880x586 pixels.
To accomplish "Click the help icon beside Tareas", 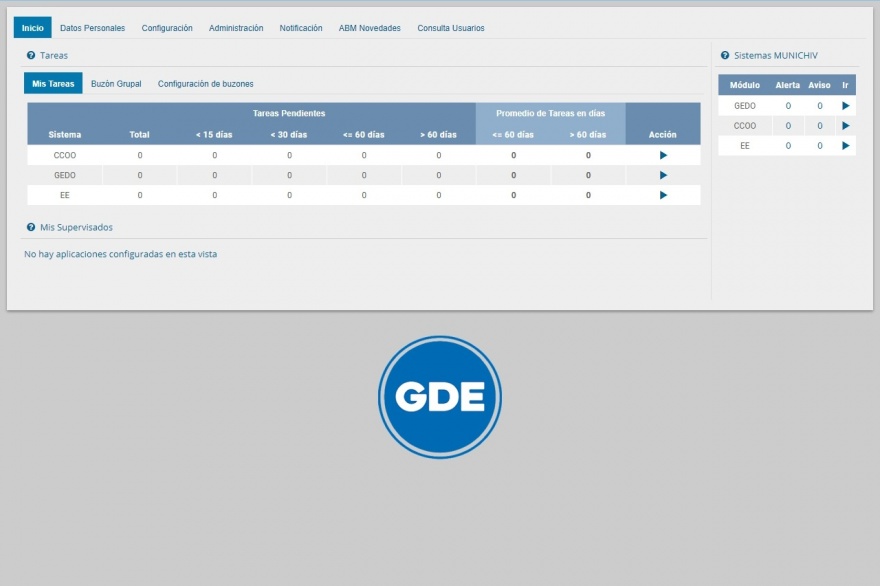I will (31, 55).
